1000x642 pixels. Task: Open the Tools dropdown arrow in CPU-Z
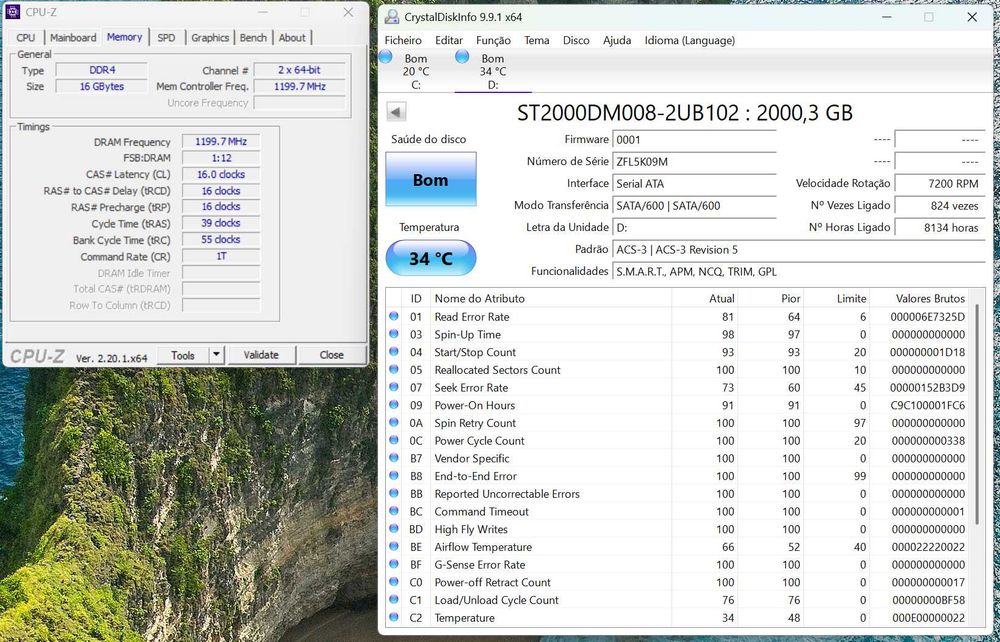(x=217, y=355)
